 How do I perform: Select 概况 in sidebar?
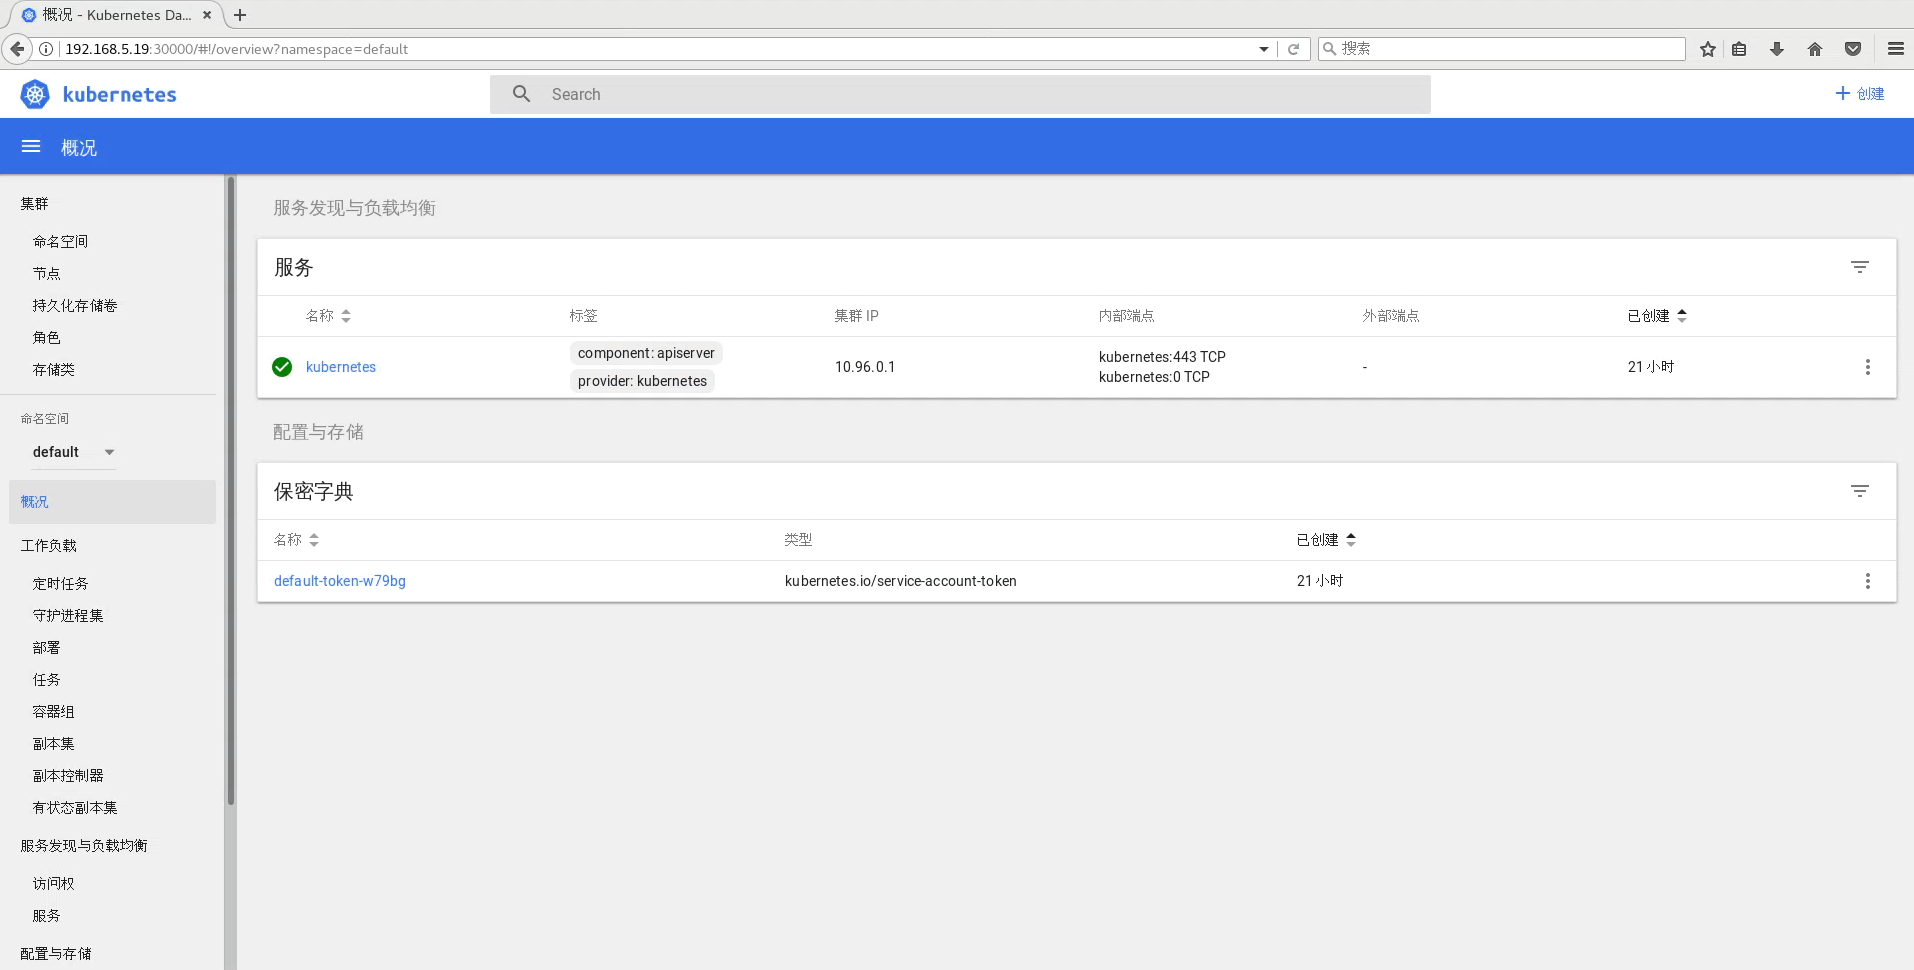coord(112,502)
